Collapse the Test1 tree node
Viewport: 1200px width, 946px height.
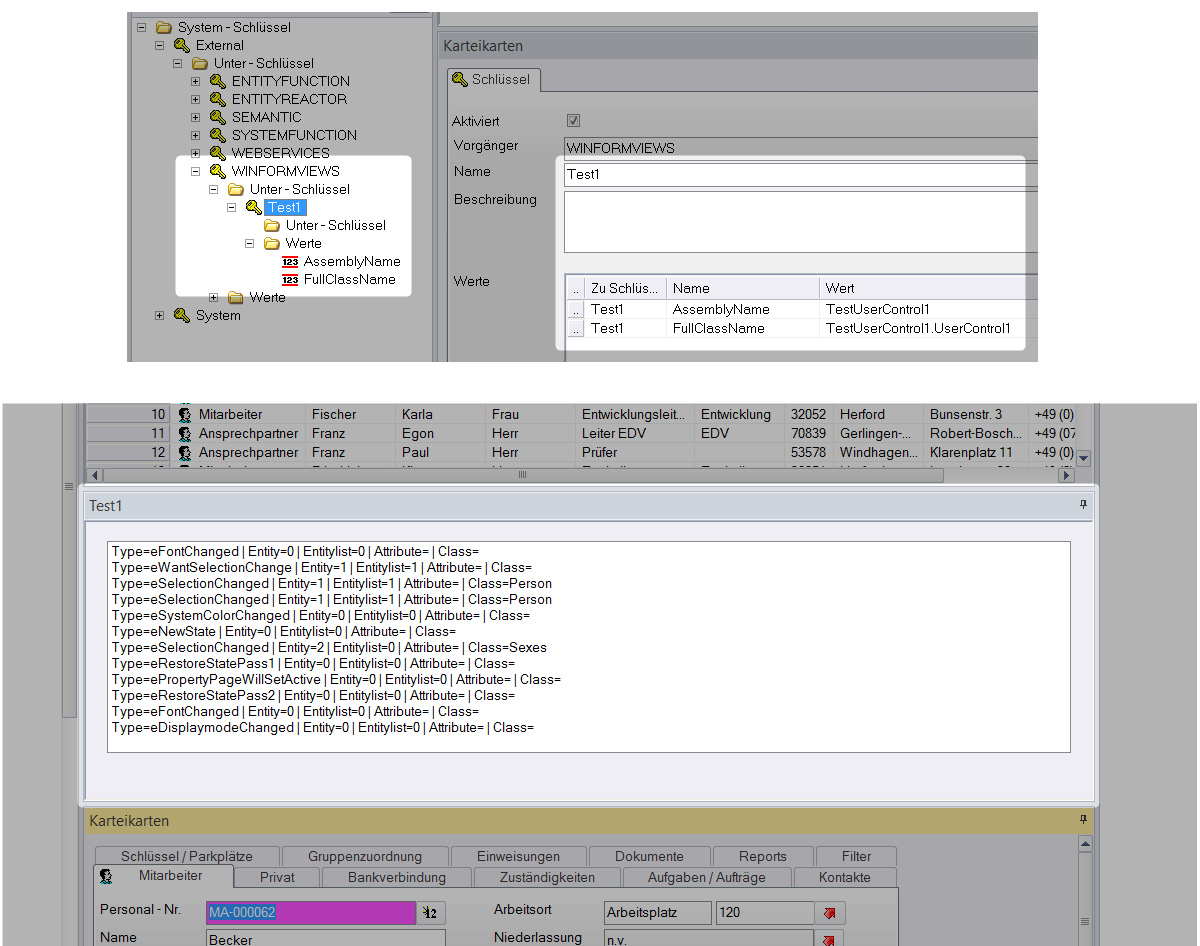(x=232, y=207)
